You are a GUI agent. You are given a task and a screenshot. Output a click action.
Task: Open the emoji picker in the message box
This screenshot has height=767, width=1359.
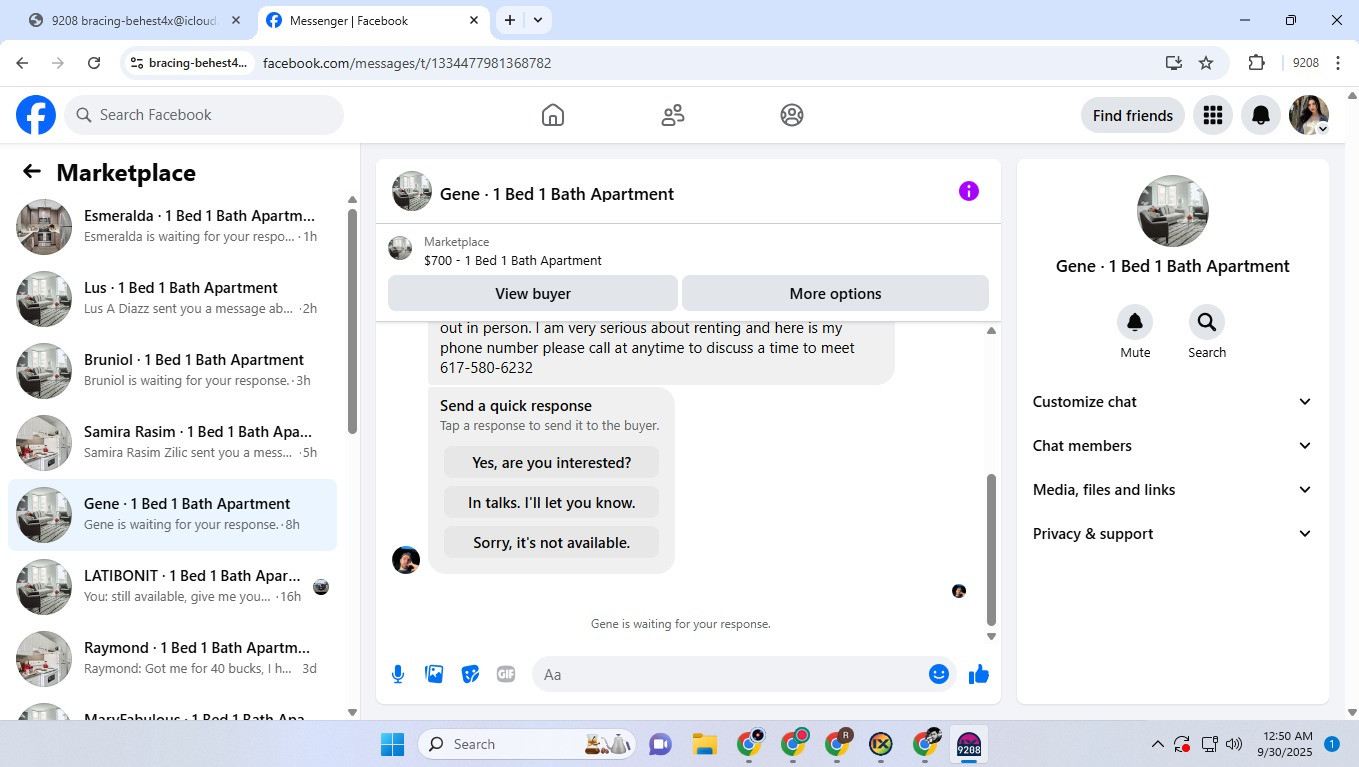[938, 674]
